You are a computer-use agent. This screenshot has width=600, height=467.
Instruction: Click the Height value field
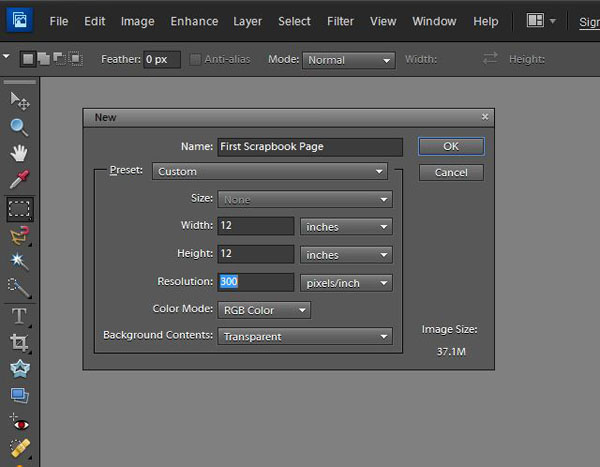point(256,254)
